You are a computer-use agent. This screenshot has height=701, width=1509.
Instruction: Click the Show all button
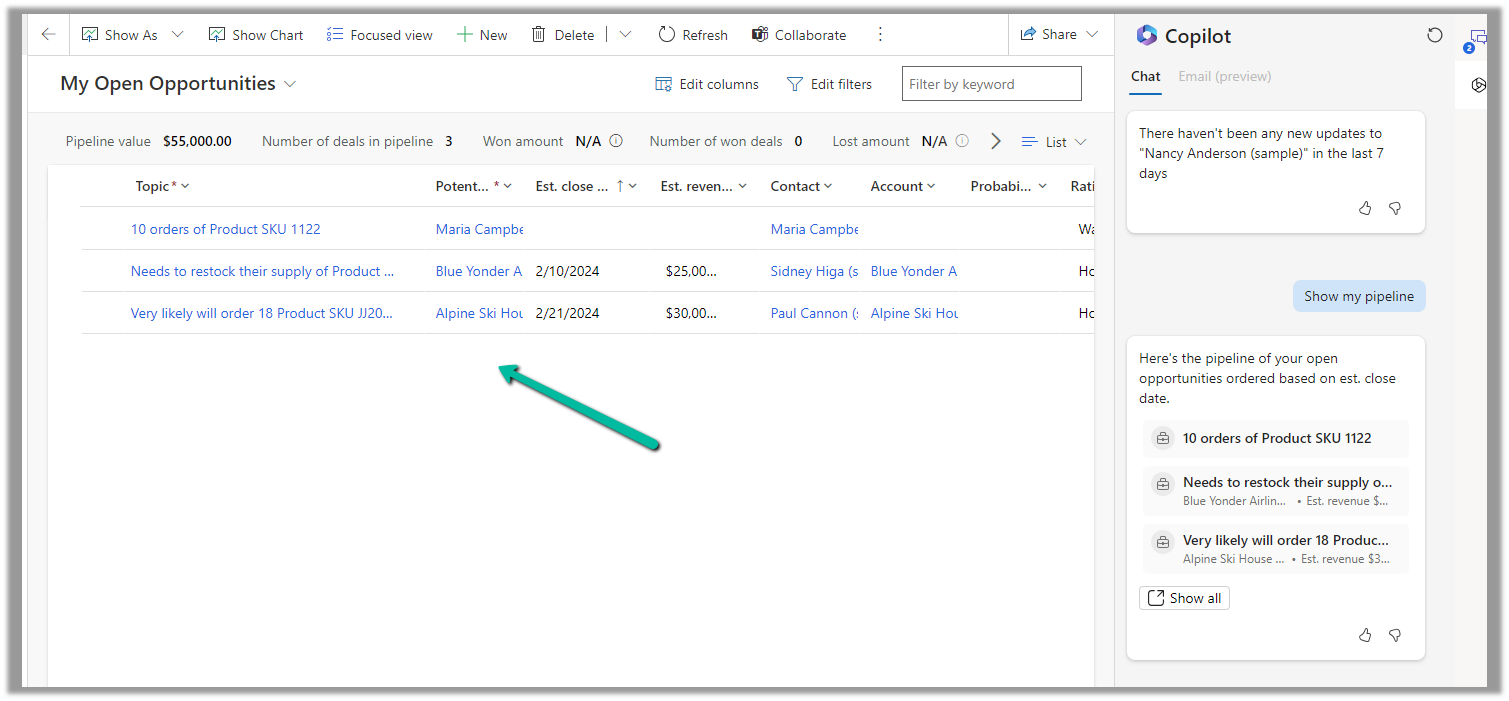(x=1184, y=598)
